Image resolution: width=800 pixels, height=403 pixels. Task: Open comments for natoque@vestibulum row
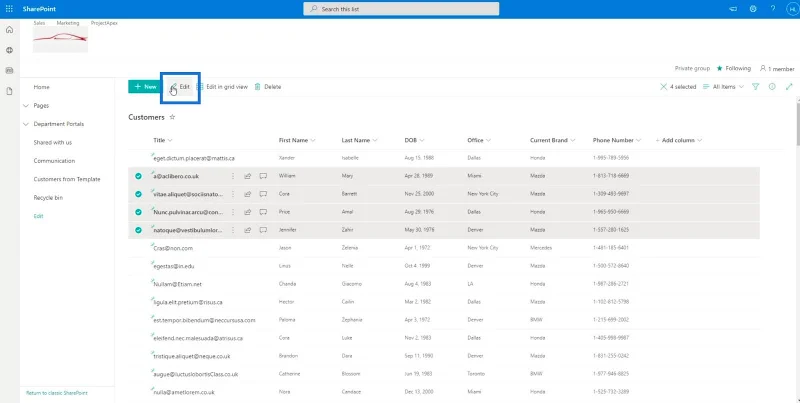(263, 230)
